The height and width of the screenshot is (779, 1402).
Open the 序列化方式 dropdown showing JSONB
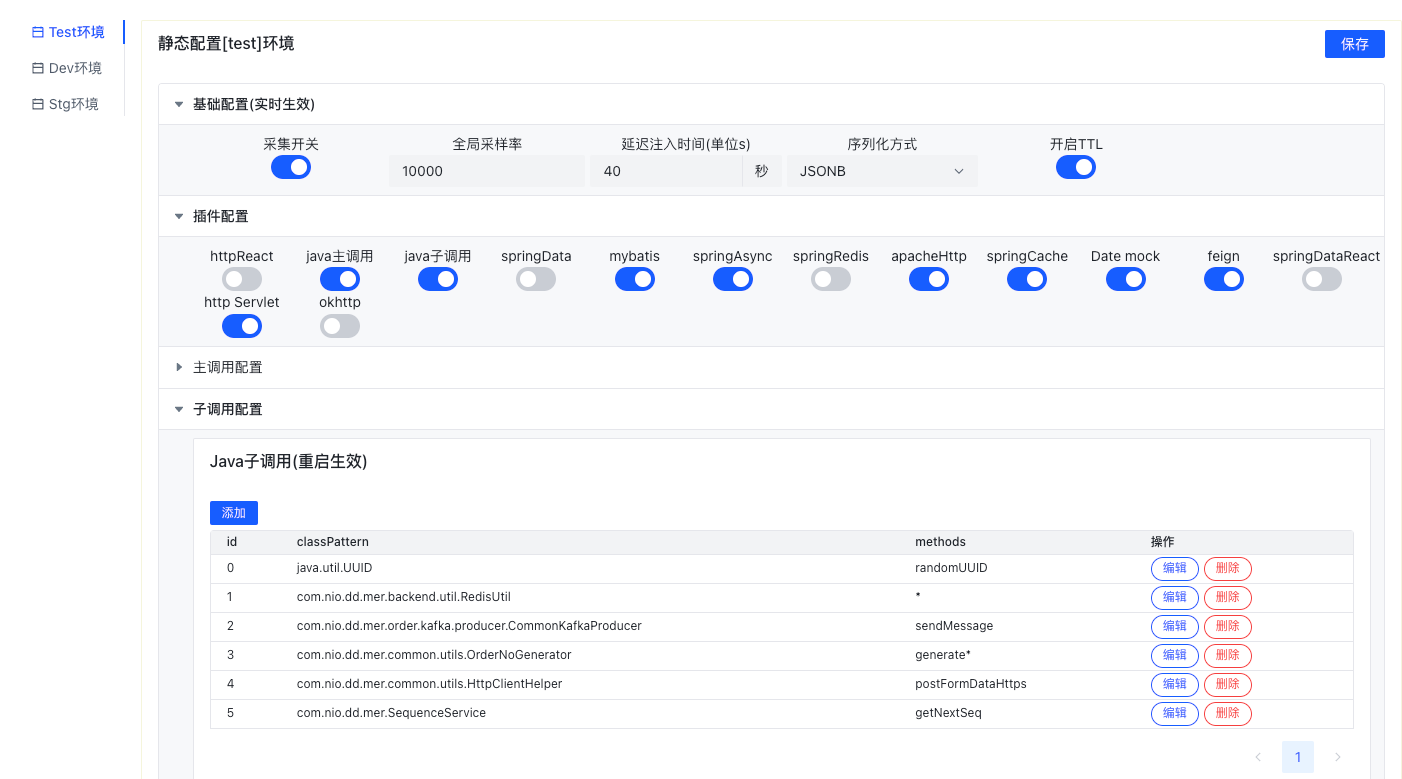(881, 171)
